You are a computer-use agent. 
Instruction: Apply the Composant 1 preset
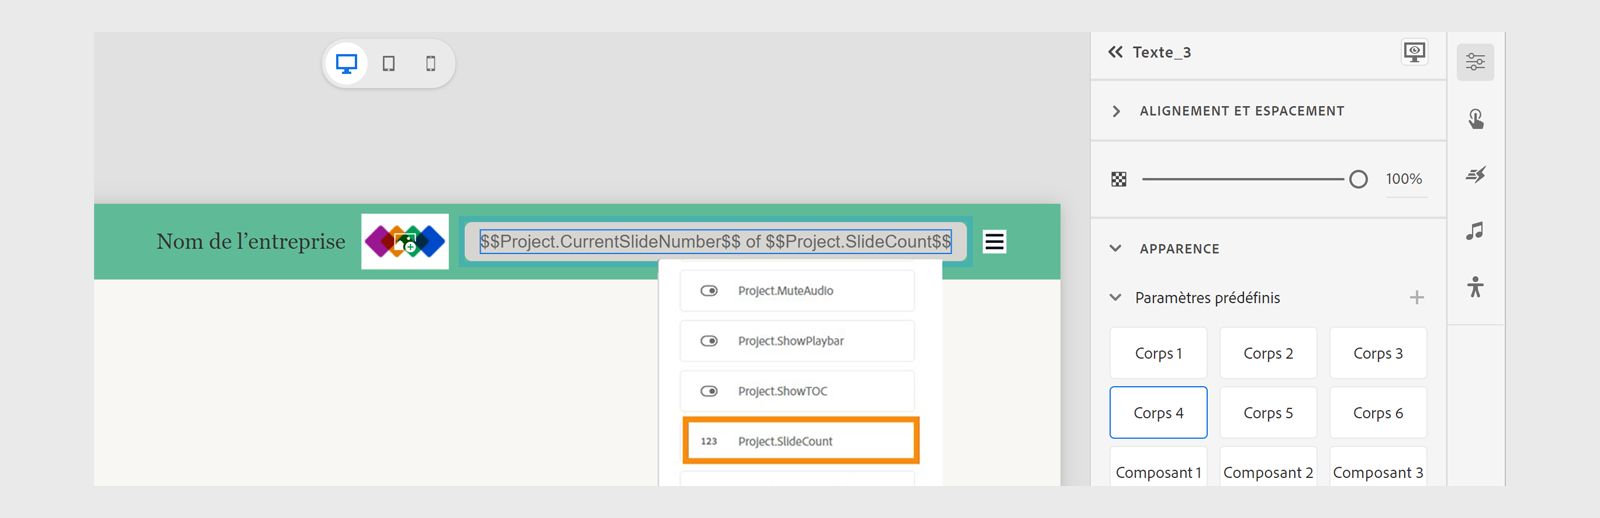point(1158,467)
